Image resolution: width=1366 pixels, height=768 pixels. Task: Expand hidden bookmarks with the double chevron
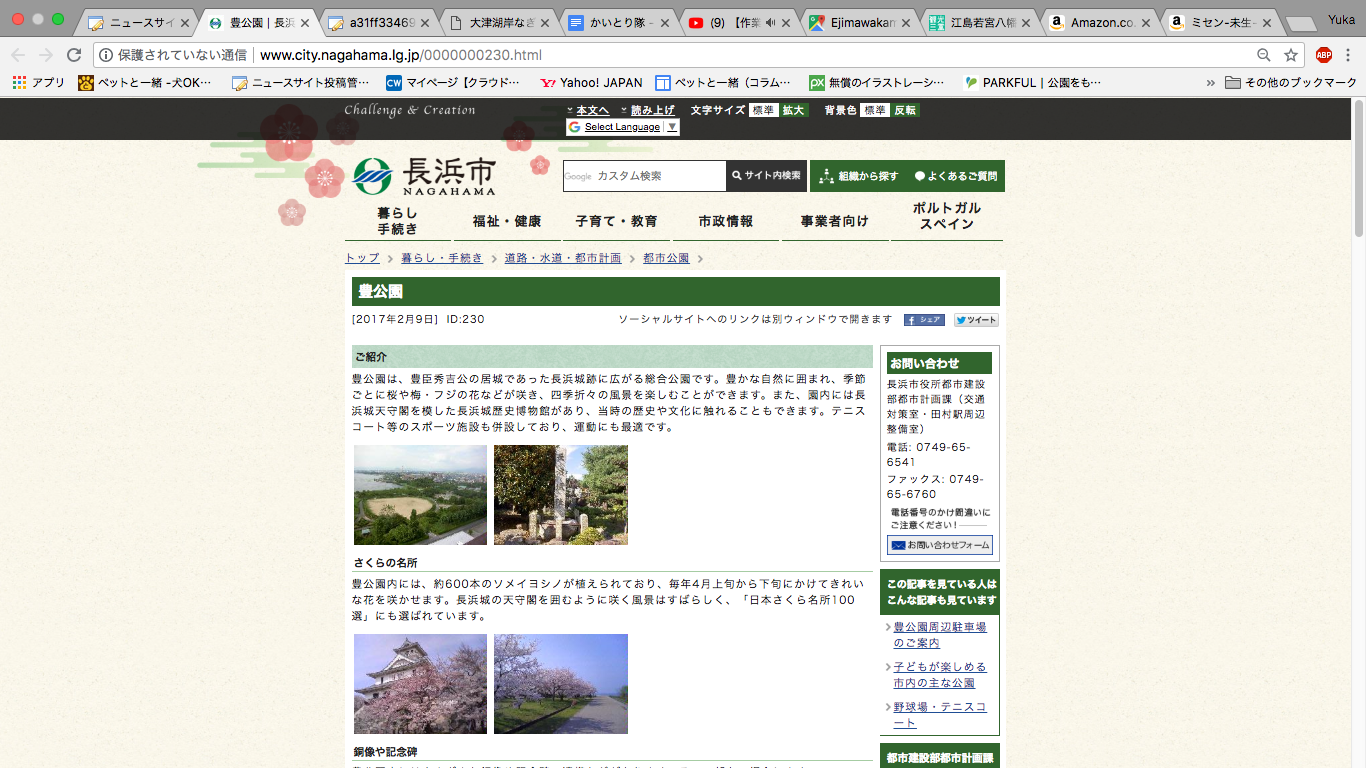tap(1211, 82)
